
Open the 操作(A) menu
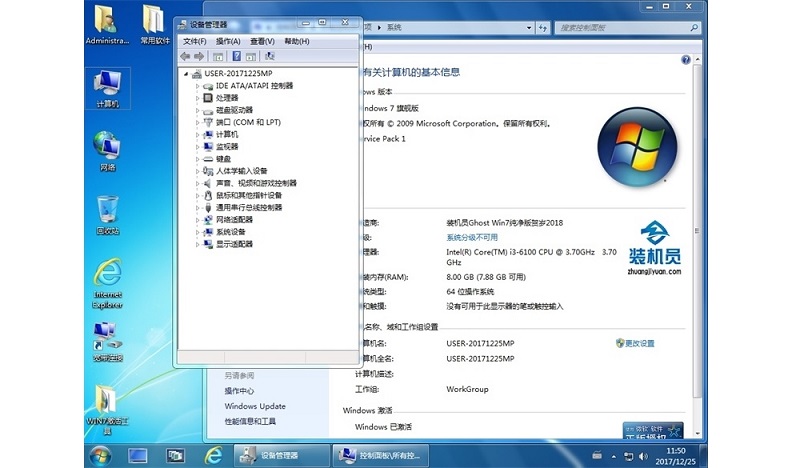point(228,41)
